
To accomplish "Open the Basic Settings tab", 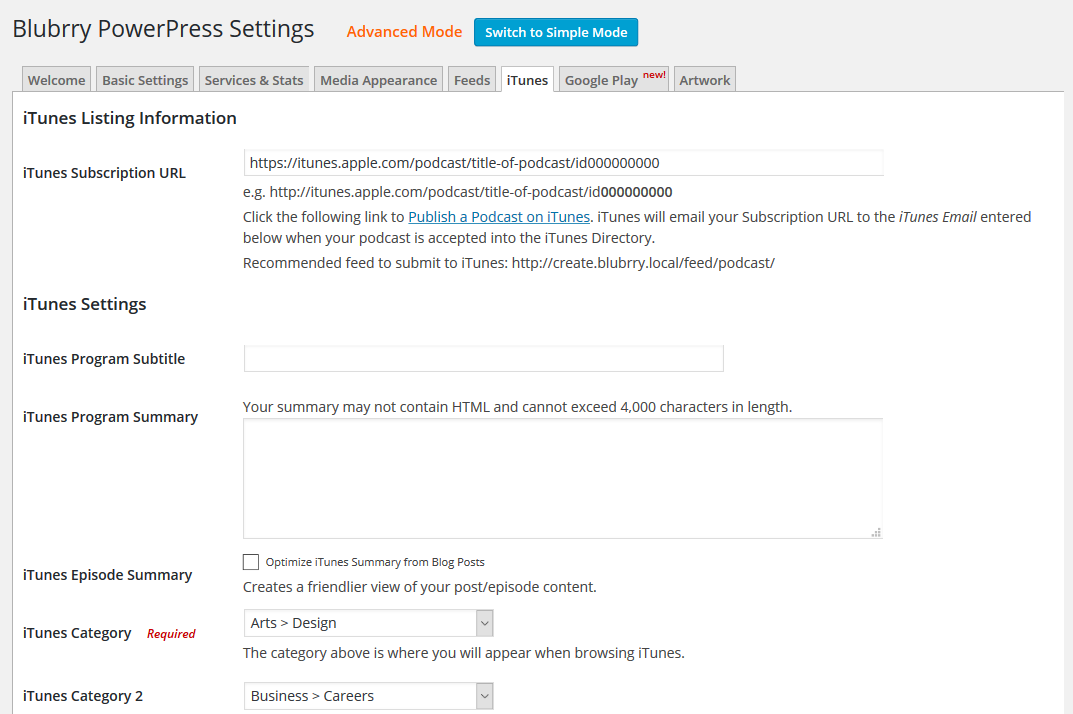I will (145, 79).
